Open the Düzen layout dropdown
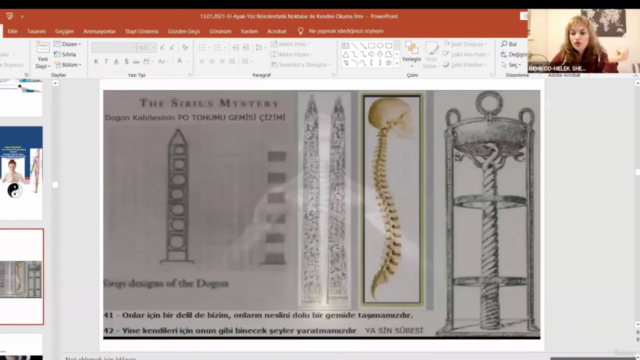This screenshot has width=640, height=360. point(68,44)
